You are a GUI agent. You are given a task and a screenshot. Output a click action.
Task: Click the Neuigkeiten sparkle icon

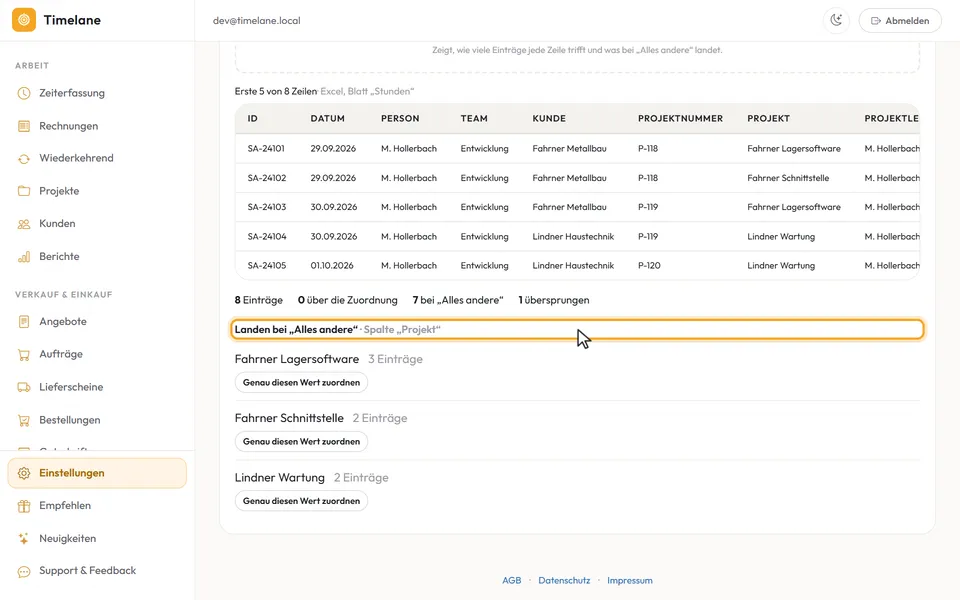tap(24, 539)
